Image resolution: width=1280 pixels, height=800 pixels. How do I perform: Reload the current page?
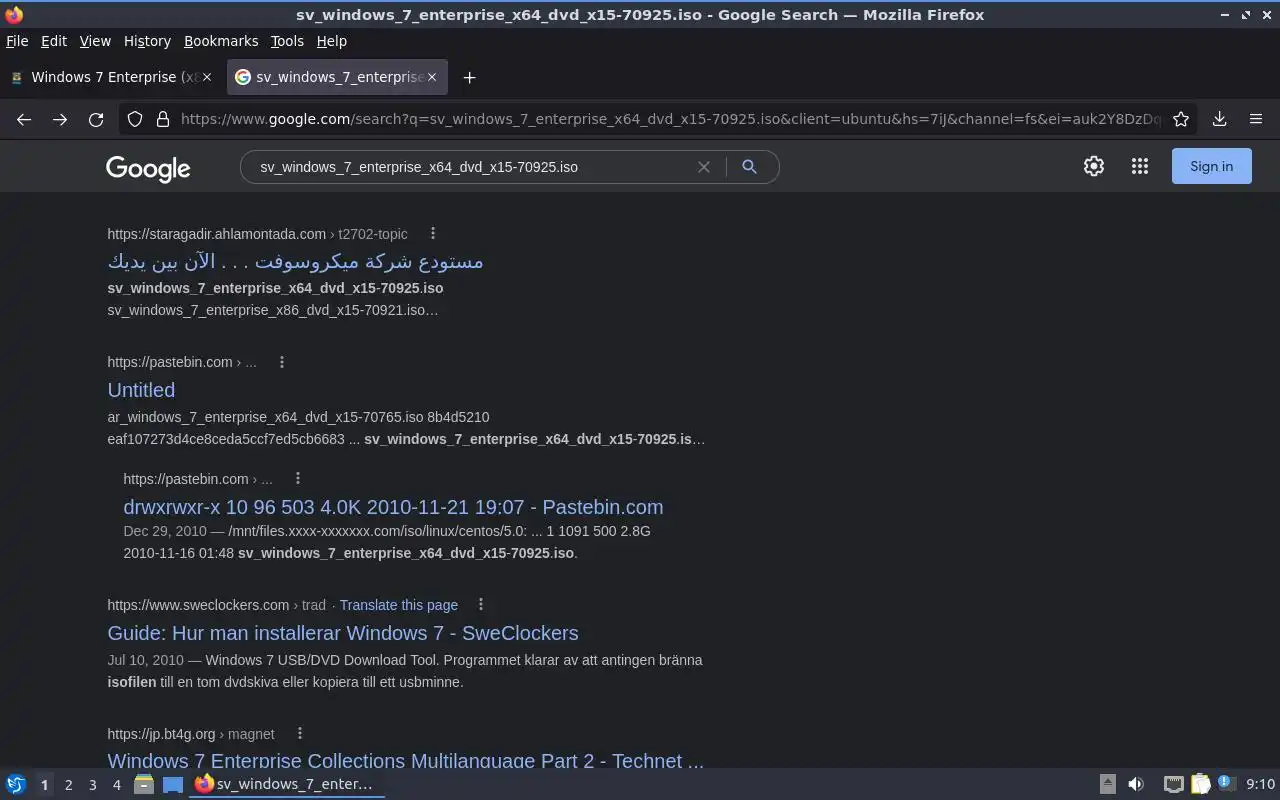click(x=96, y=119)
